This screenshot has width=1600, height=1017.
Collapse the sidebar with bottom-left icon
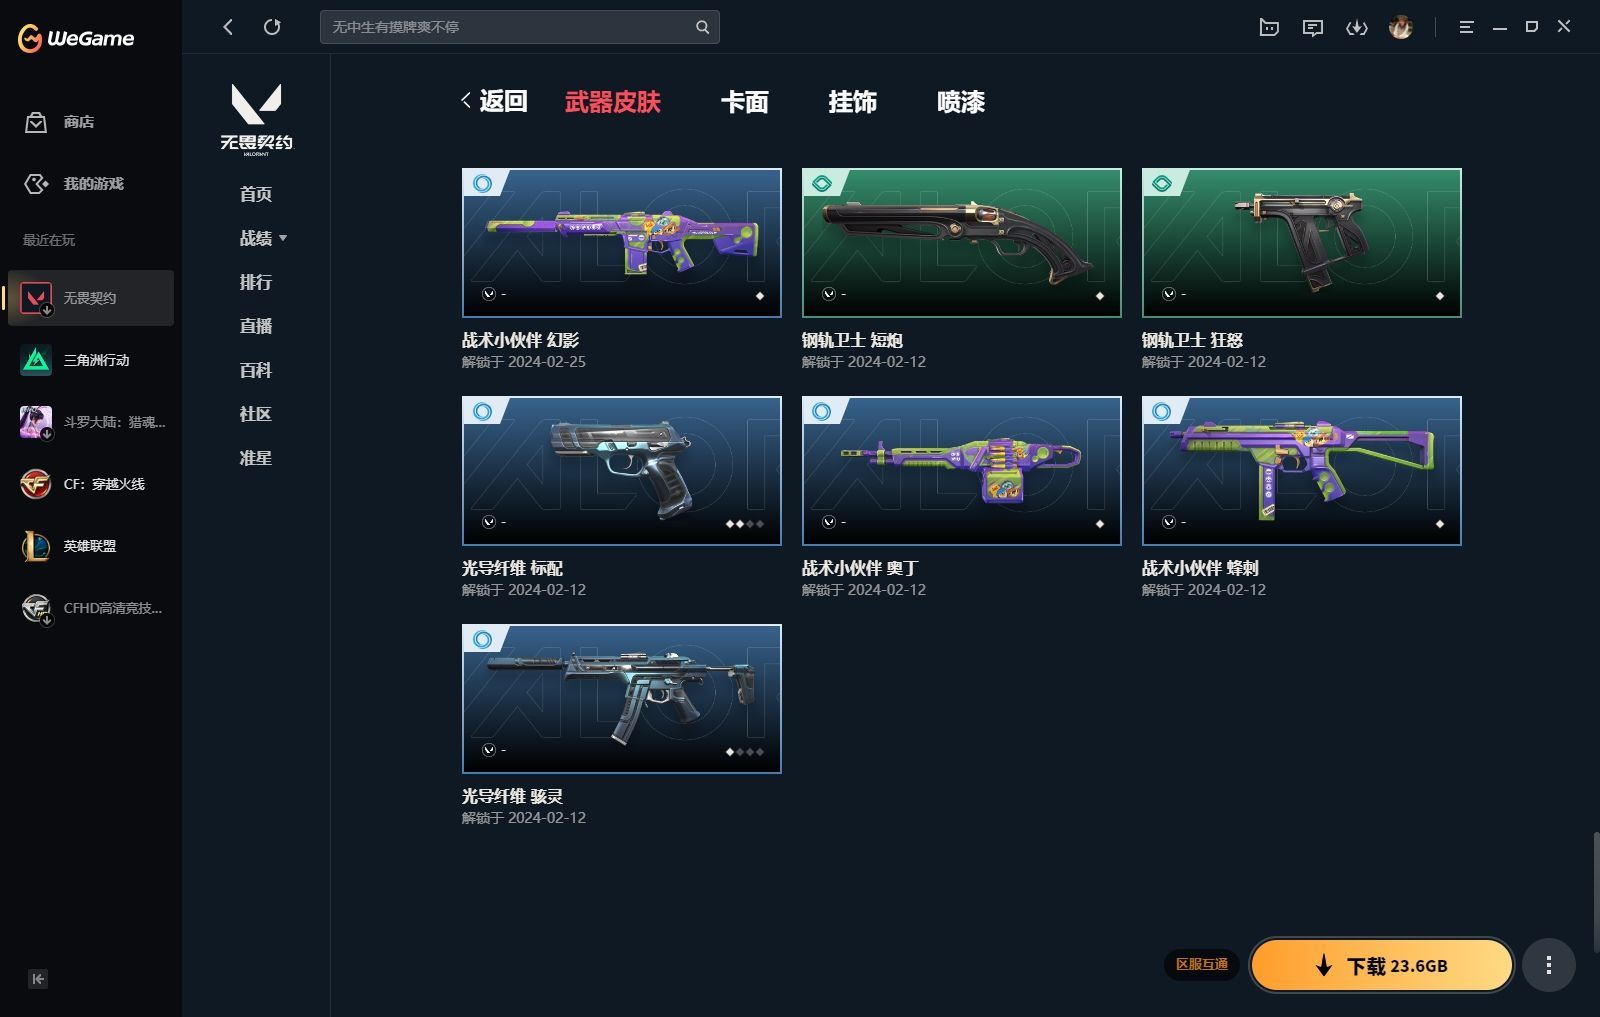(x=38, y=979)
